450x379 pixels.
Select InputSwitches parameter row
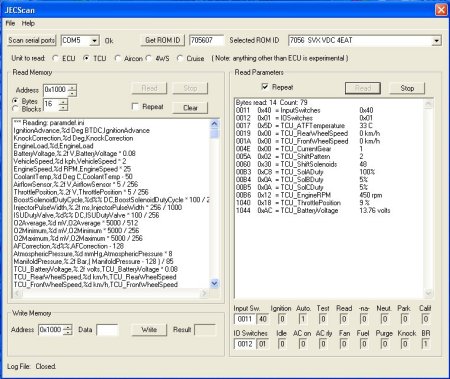click(x=305, y=110)
